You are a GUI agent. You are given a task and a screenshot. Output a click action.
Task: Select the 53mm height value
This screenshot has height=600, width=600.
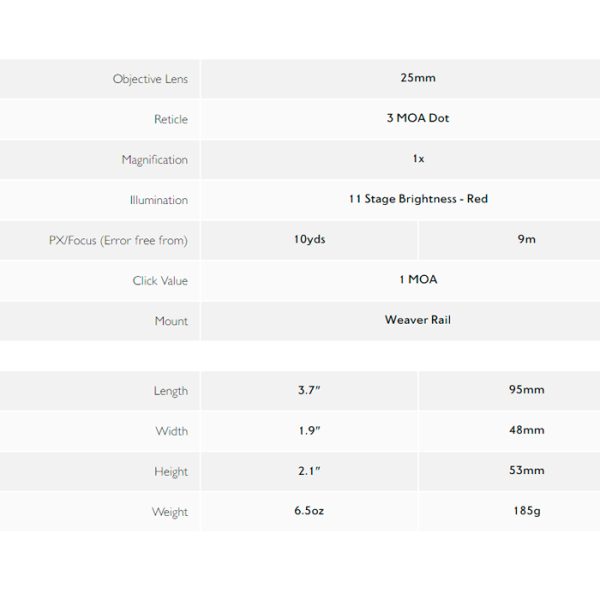click(527, 470)
